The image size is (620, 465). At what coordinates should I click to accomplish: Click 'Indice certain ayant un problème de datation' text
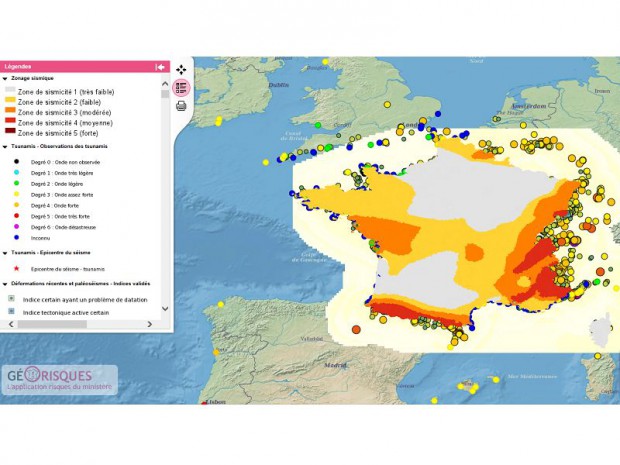pos(85,300)
